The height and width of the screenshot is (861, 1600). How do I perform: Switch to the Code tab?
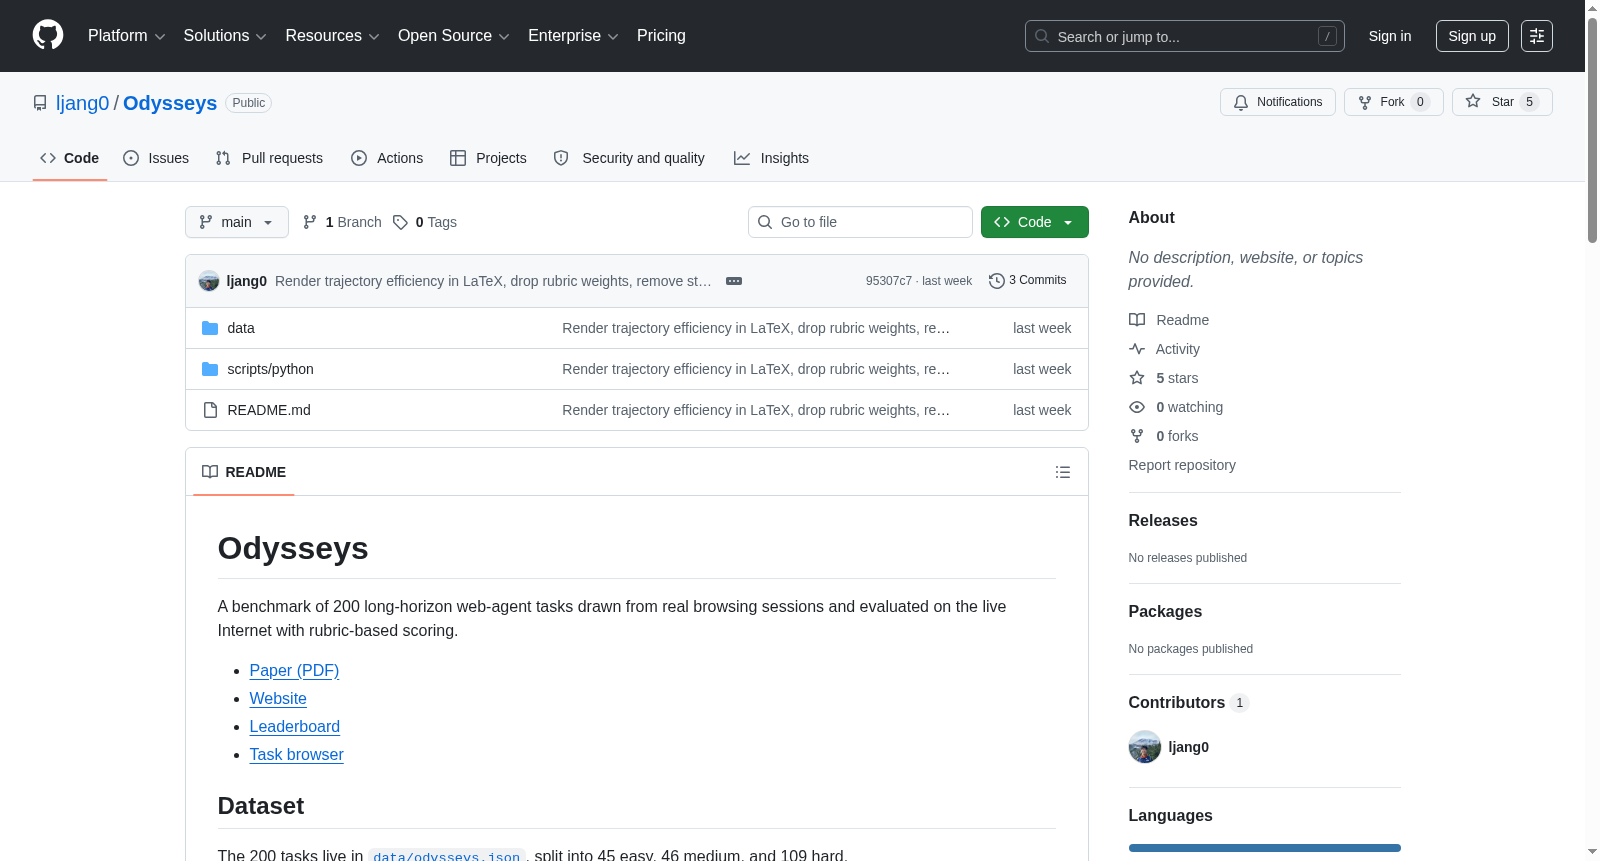[70, 158]
